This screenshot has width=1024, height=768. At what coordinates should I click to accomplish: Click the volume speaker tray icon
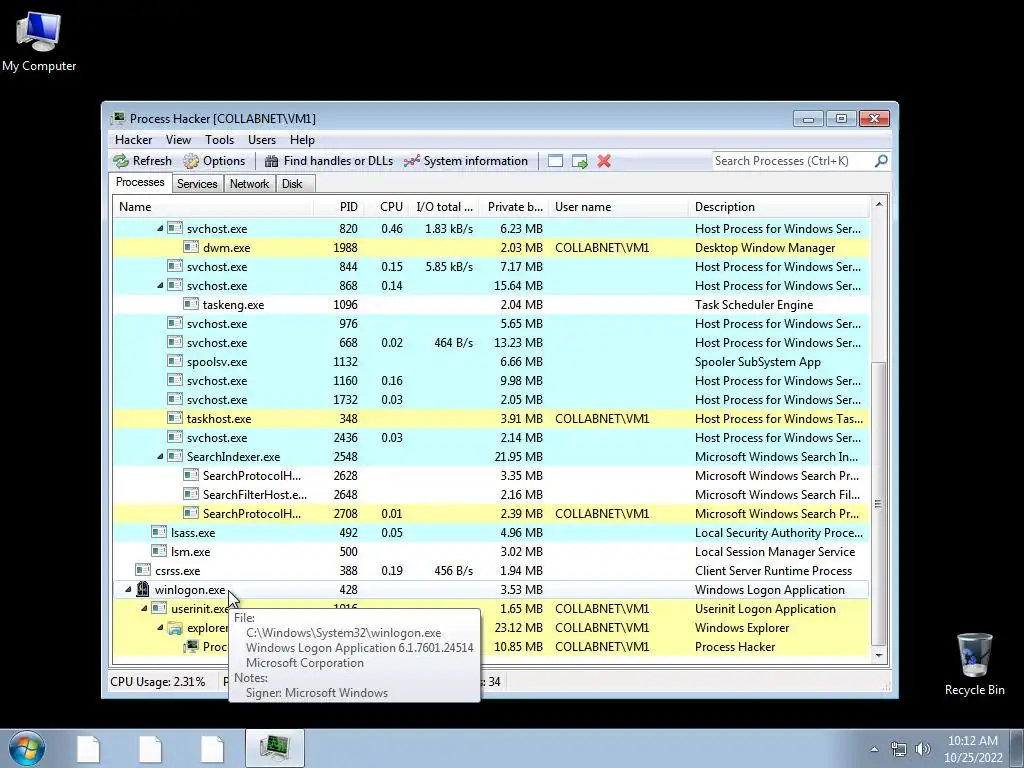point(923,749)
